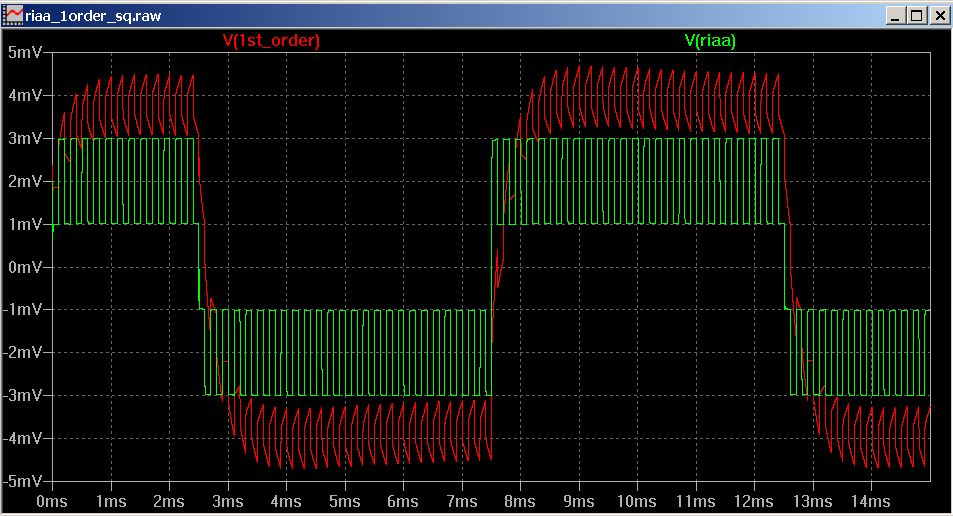Viewport: 953px width, 516px height.
Task: Click the 0mV vertical axis label
Action: (25, 267)
